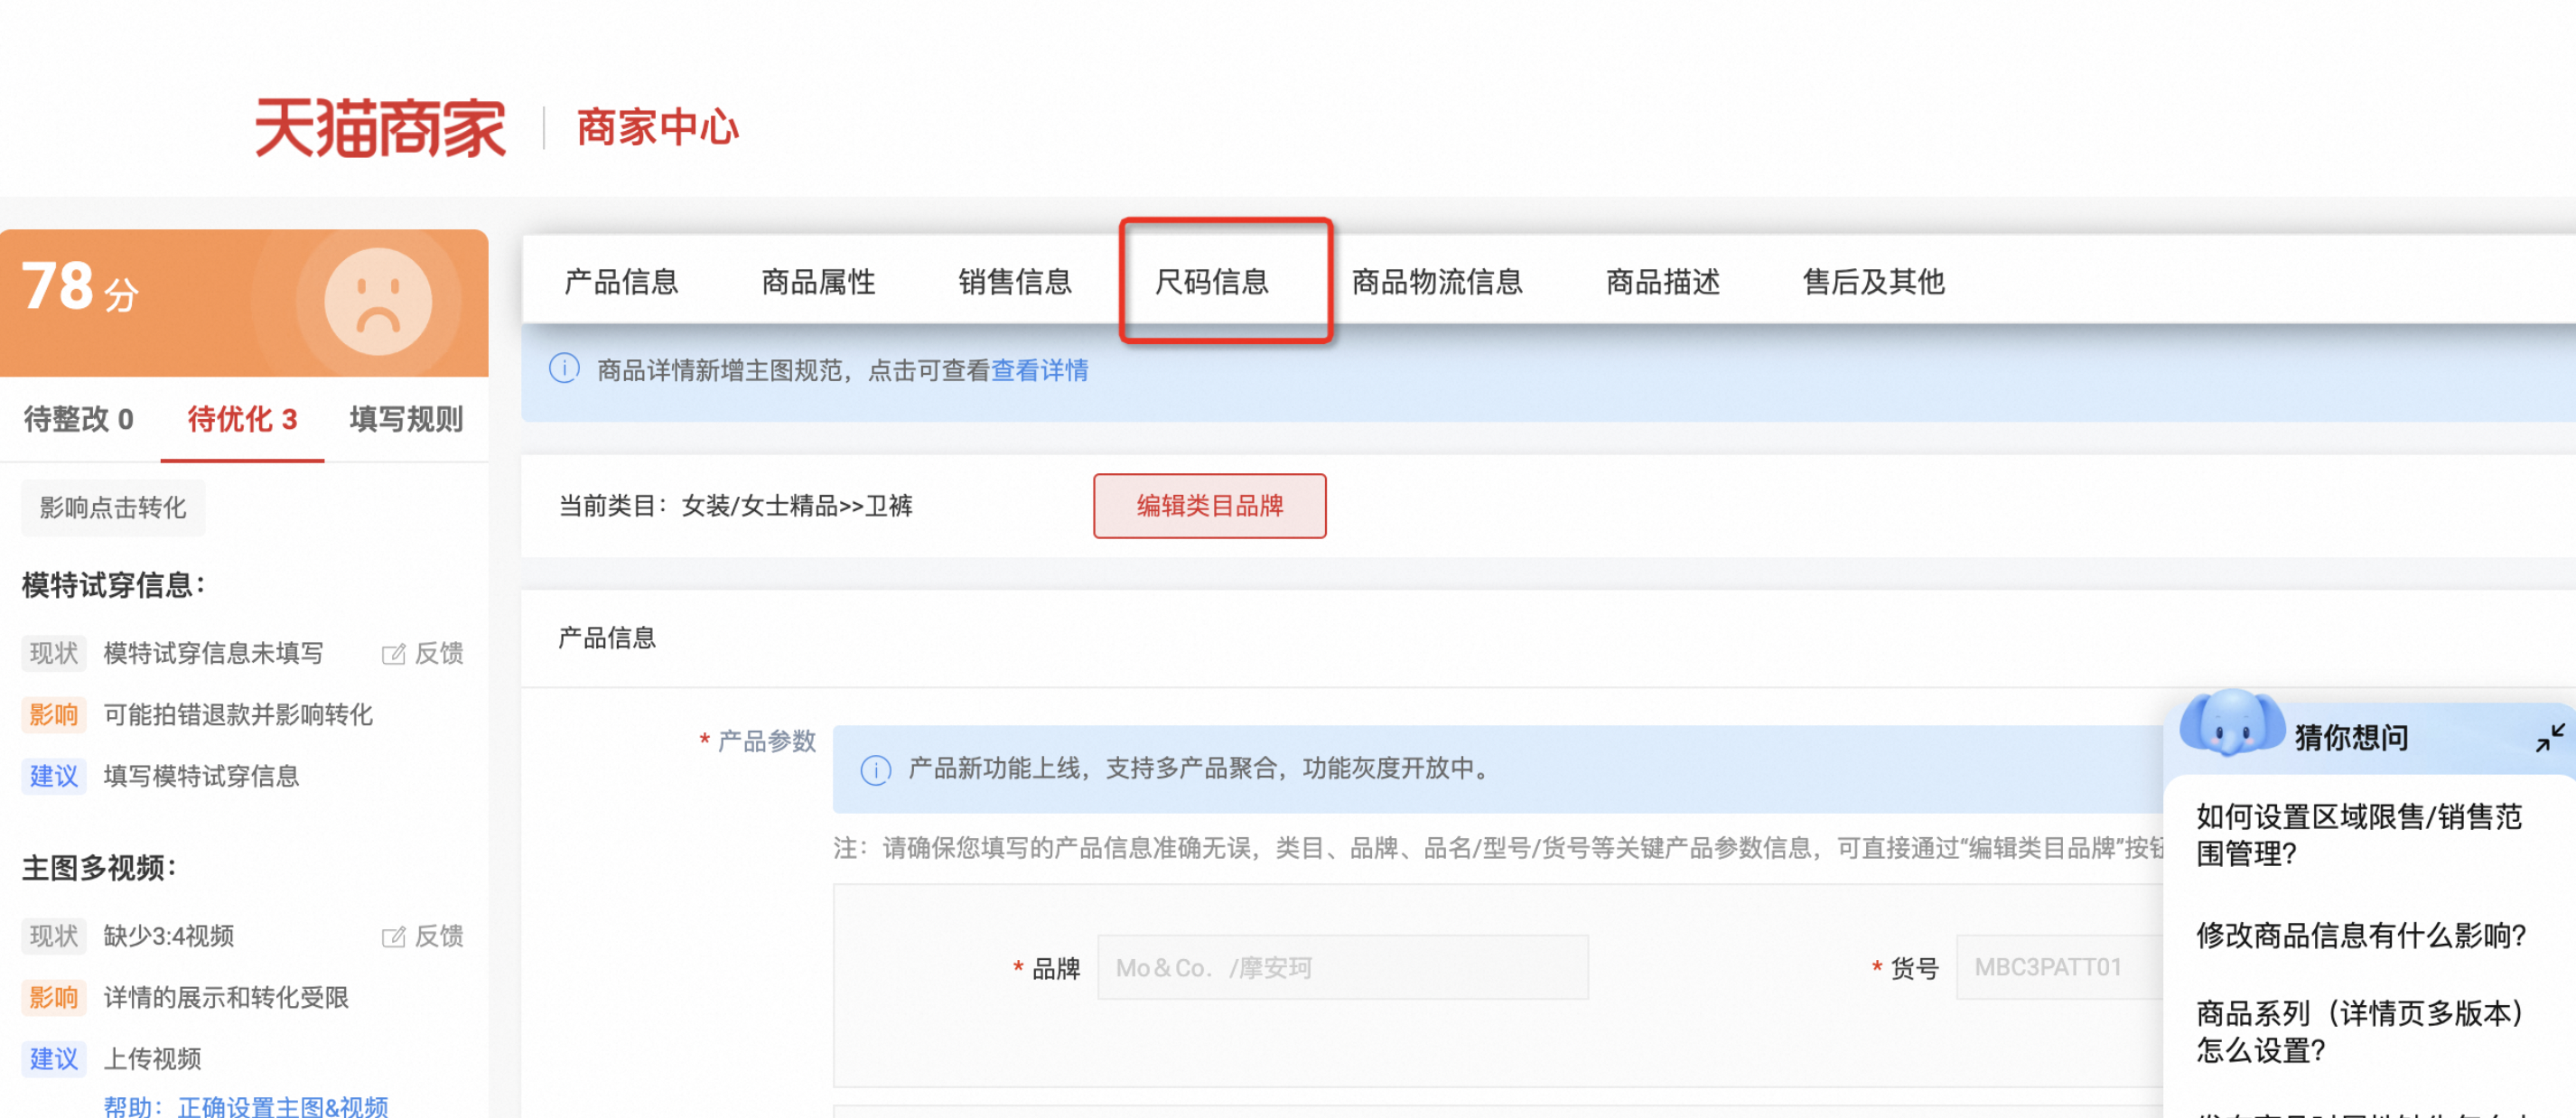
Task: Select 待优化 3 tab
Action: tap(242, 419)
